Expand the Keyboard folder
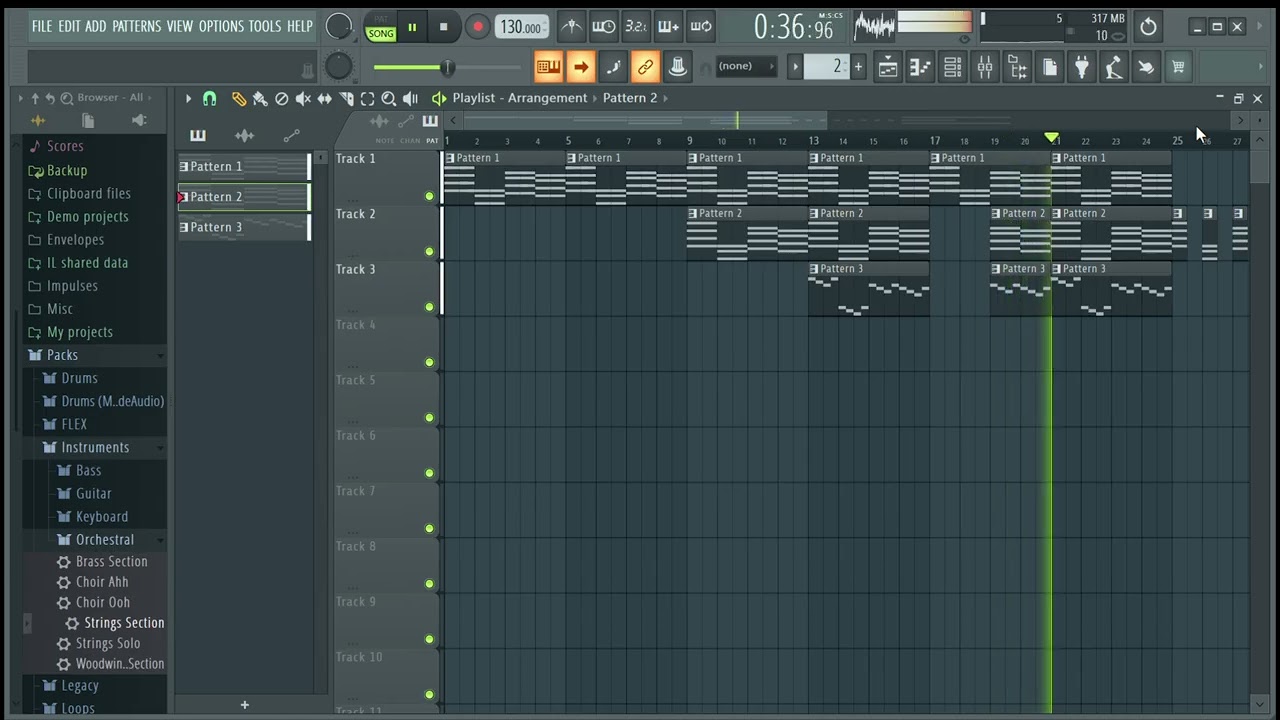The image size is (1280, 720). tap(101, 517)
